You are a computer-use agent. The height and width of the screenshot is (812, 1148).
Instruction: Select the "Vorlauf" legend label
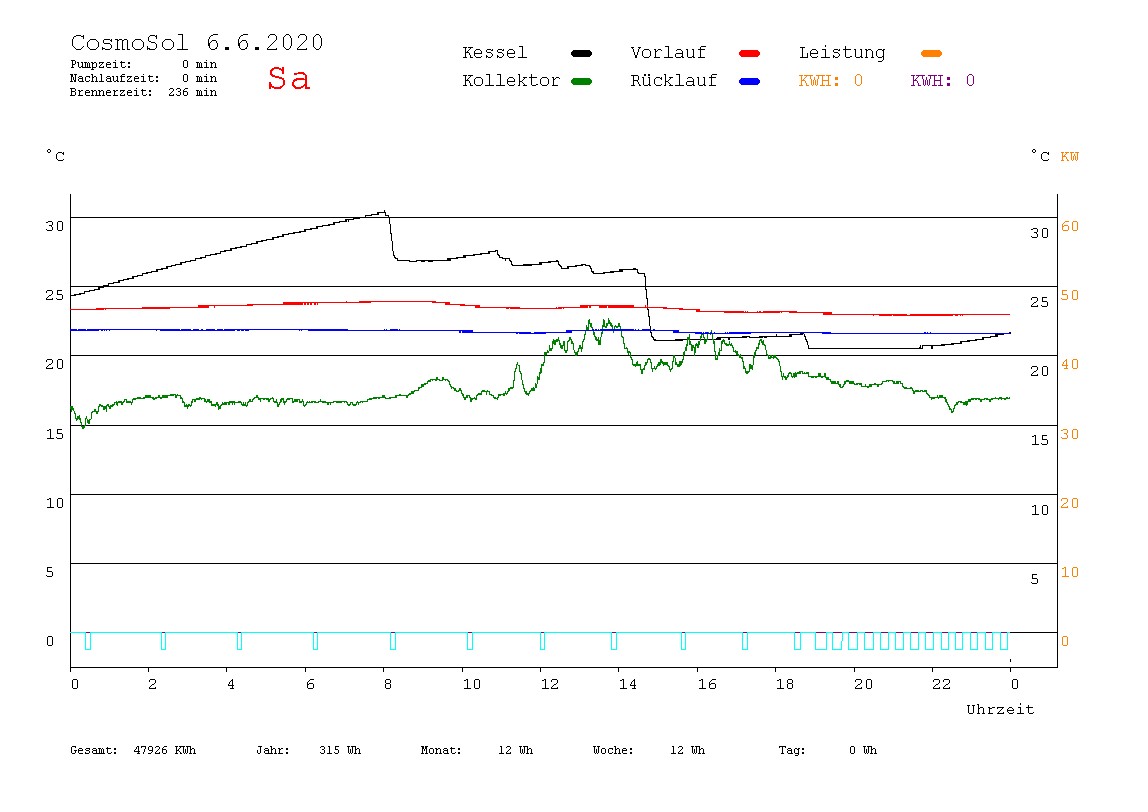tap(668, 53)
